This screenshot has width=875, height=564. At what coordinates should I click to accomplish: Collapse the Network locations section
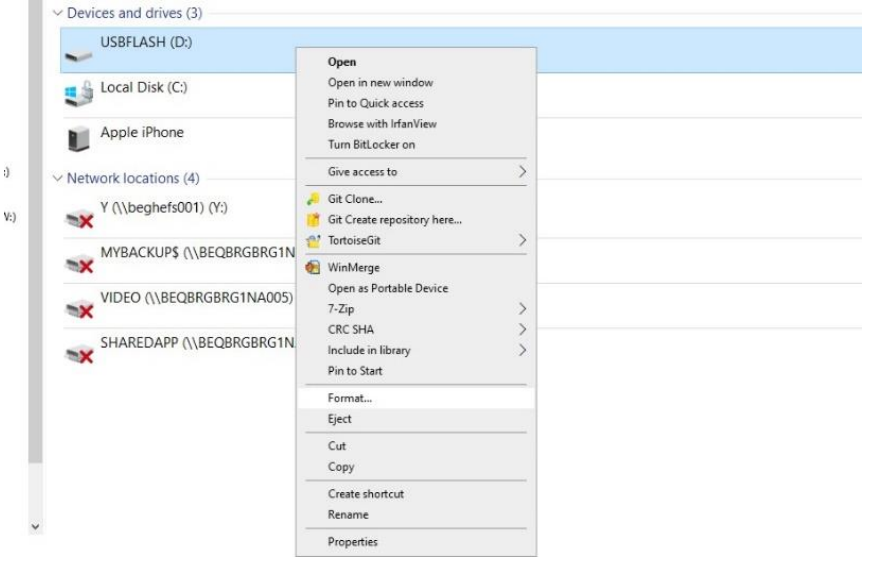57,179
